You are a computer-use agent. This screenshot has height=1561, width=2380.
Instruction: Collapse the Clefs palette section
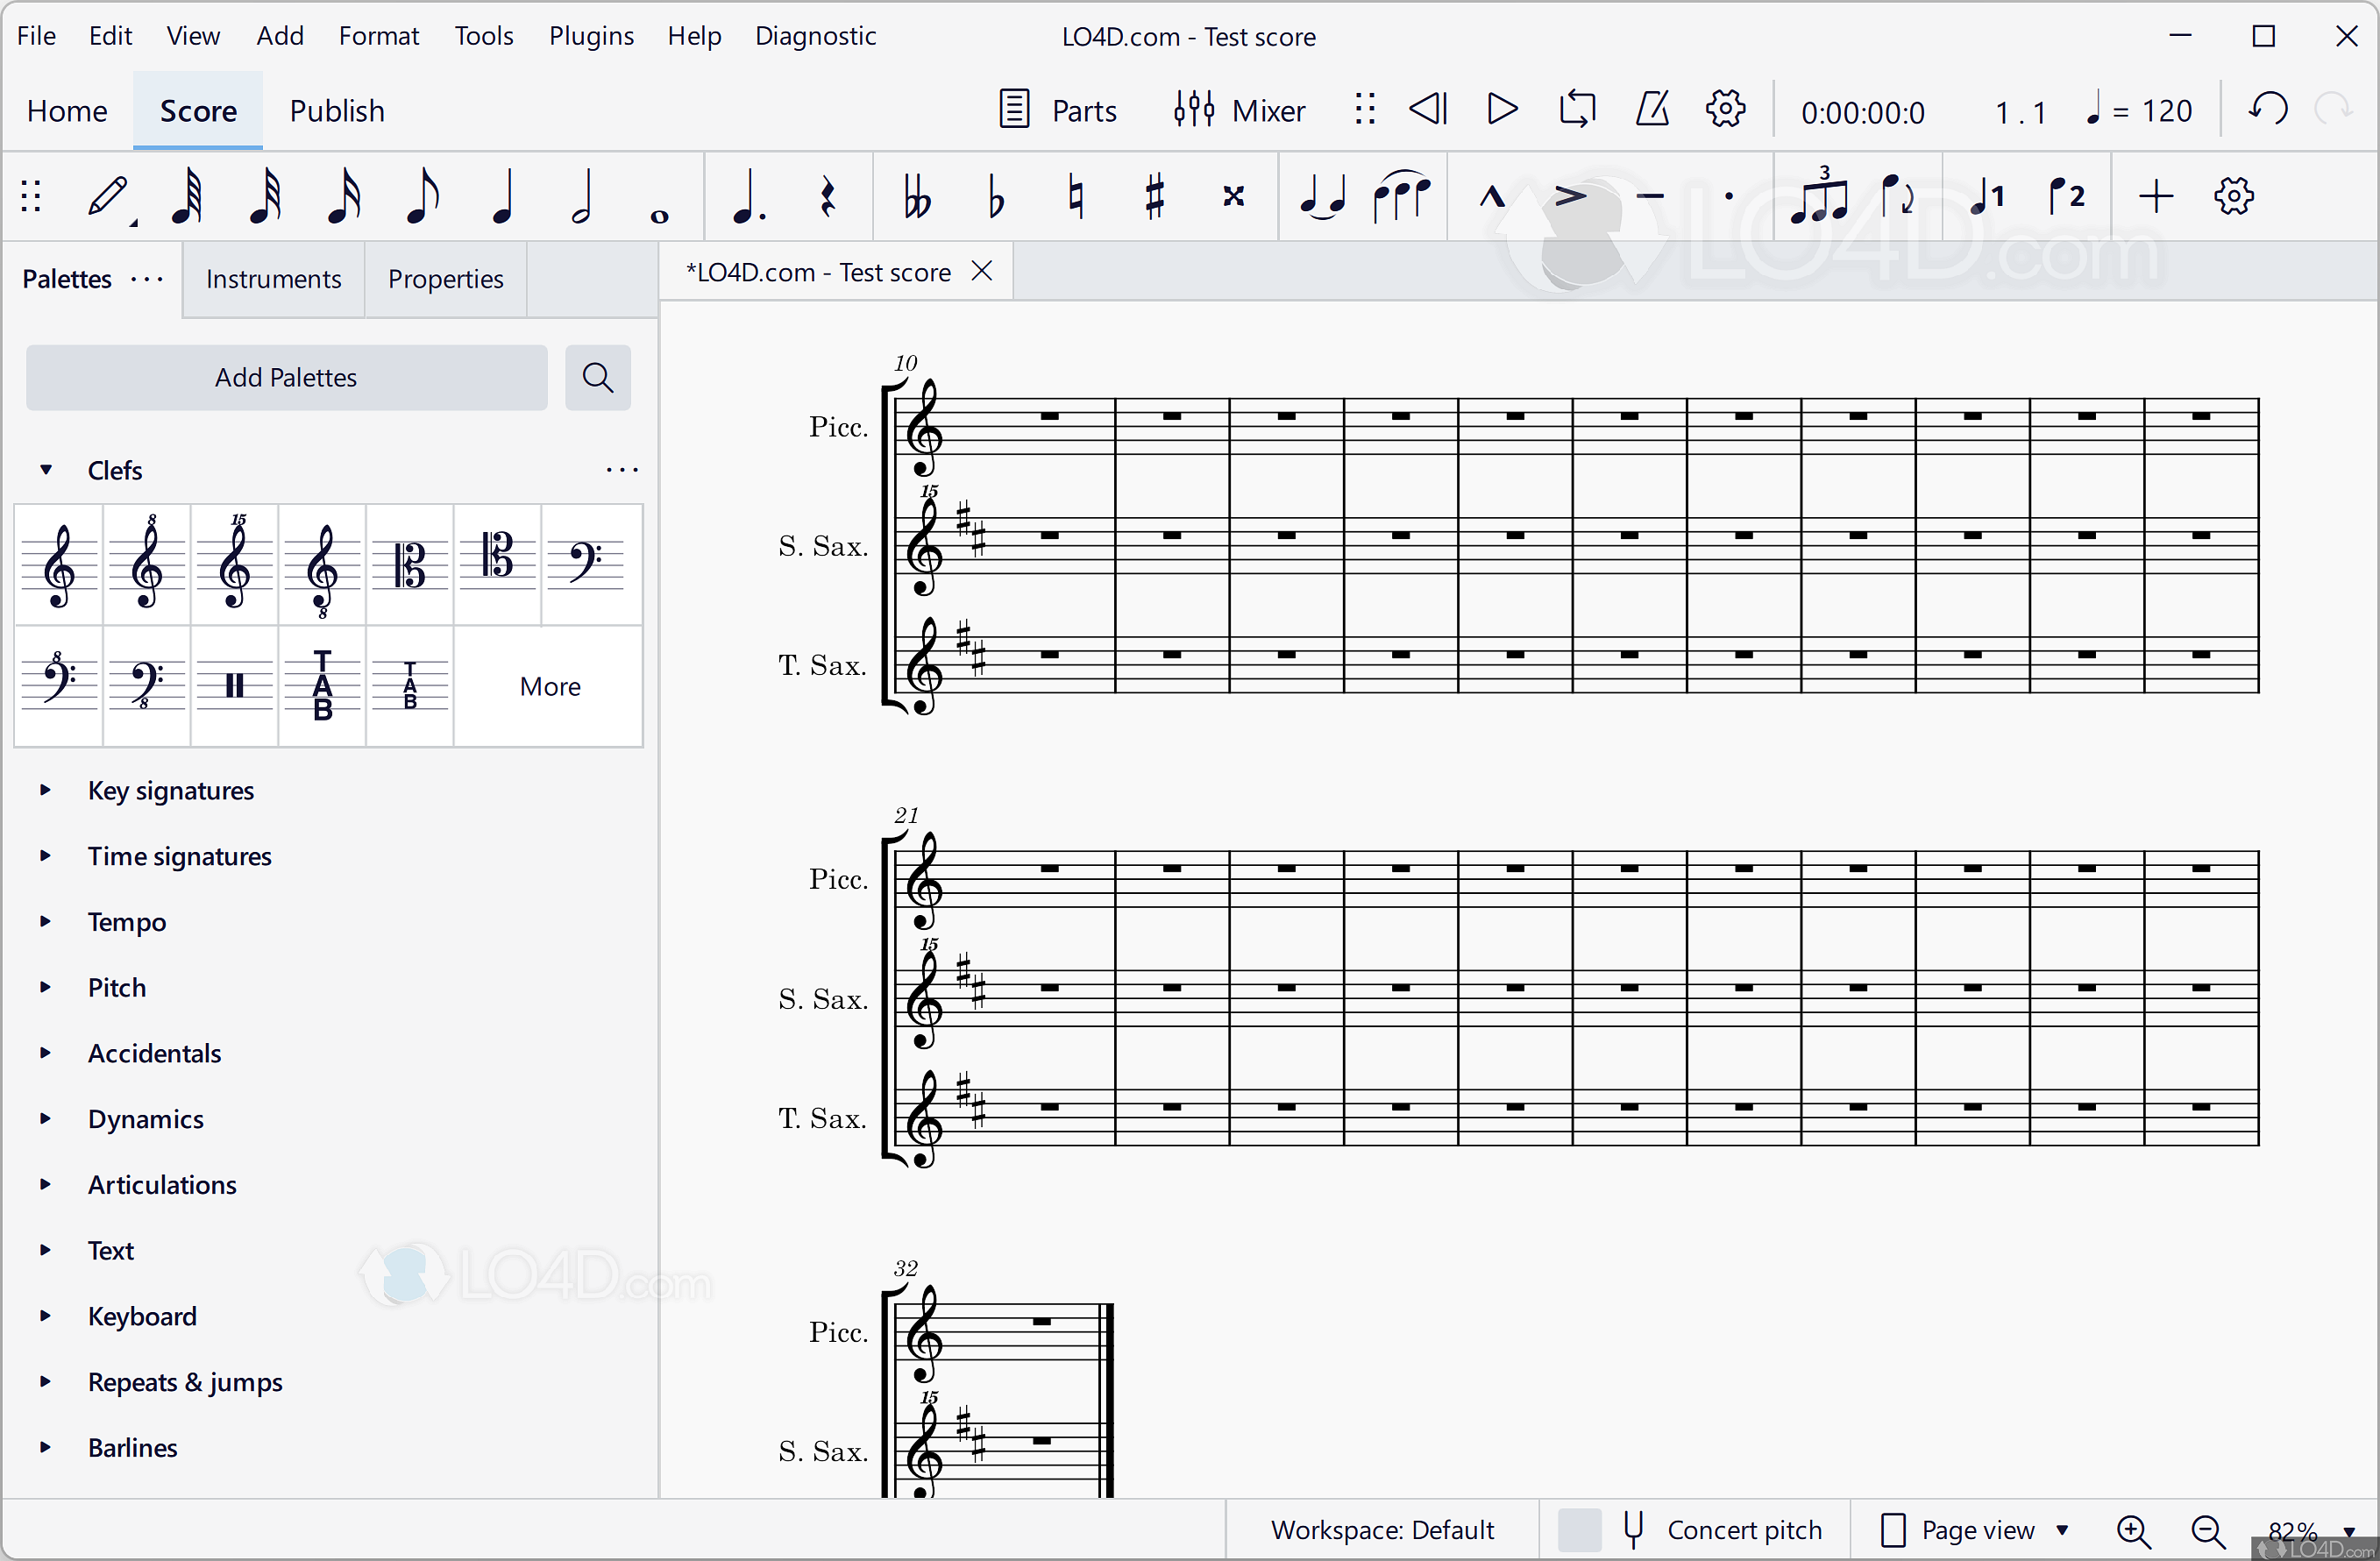pyautogui.click(x=45, y=470)
